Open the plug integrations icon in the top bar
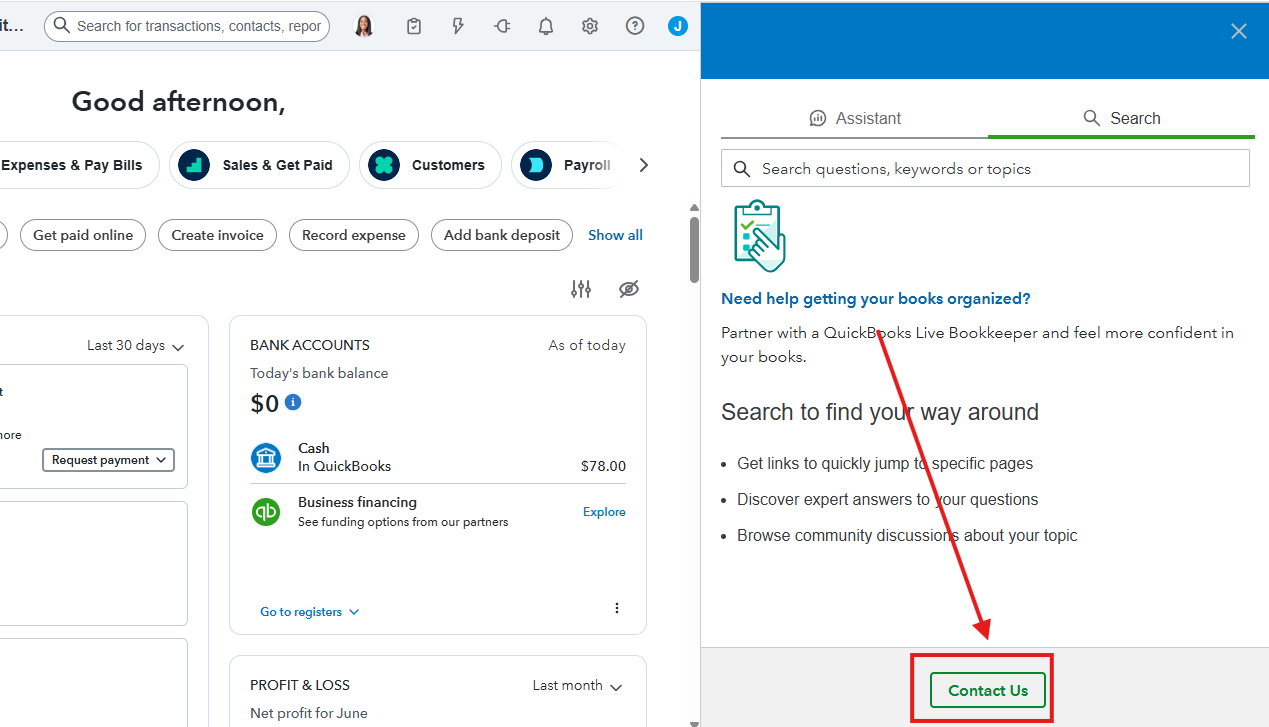The height and width of the screenshot is (727, 1269). pyautogui.click(x=502, y=26)
